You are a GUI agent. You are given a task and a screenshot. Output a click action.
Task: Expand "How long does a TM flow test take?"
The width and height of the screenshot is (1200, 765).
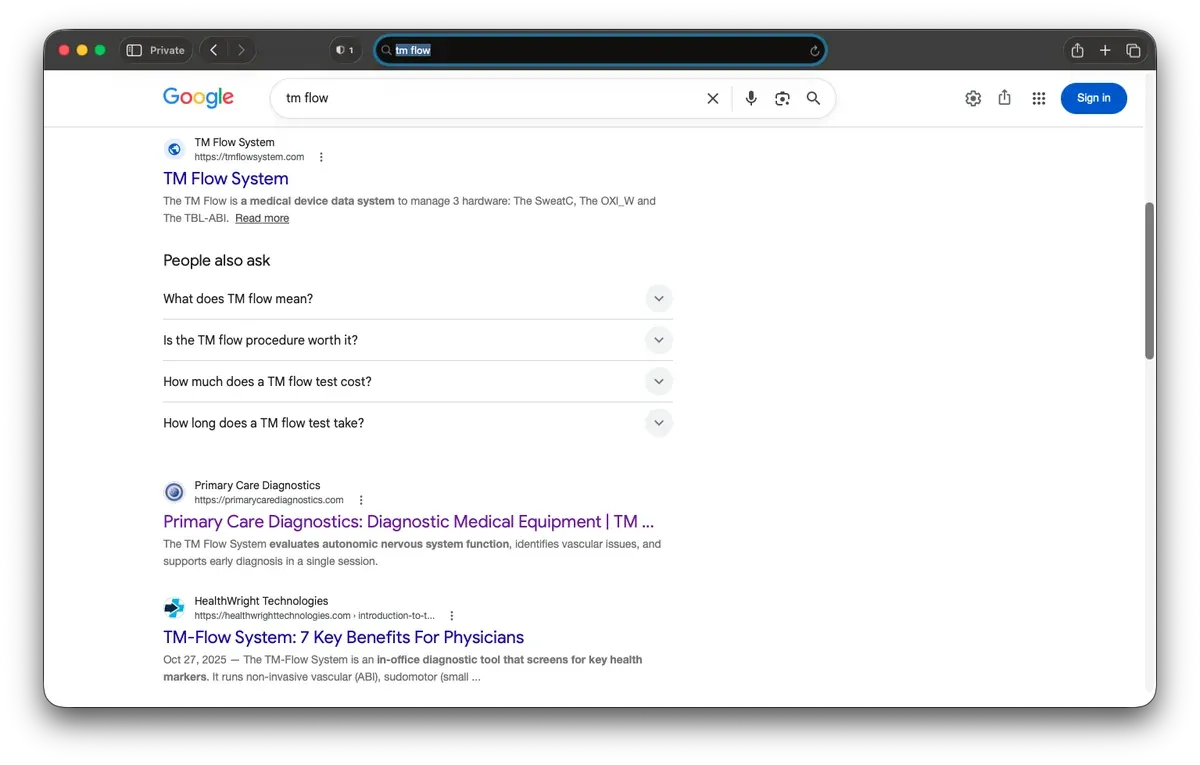pyautogui.click(x=418, y=423)
